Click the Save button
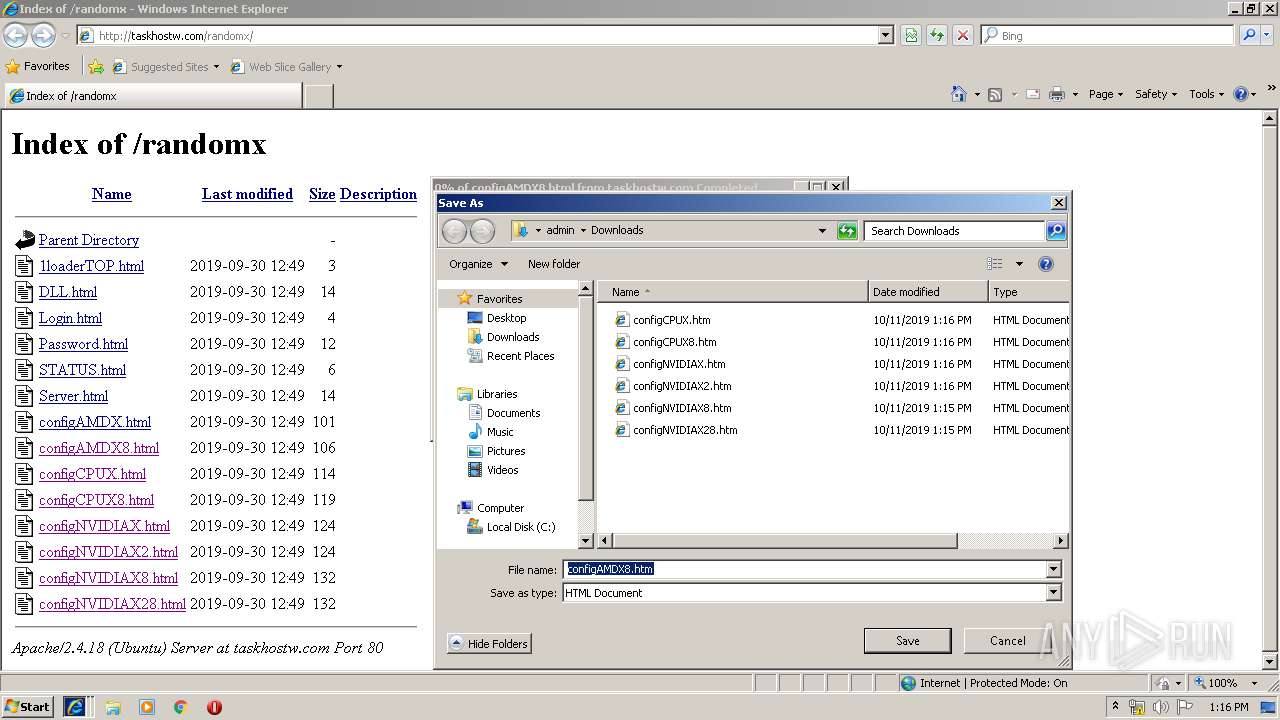 [908, 641]
